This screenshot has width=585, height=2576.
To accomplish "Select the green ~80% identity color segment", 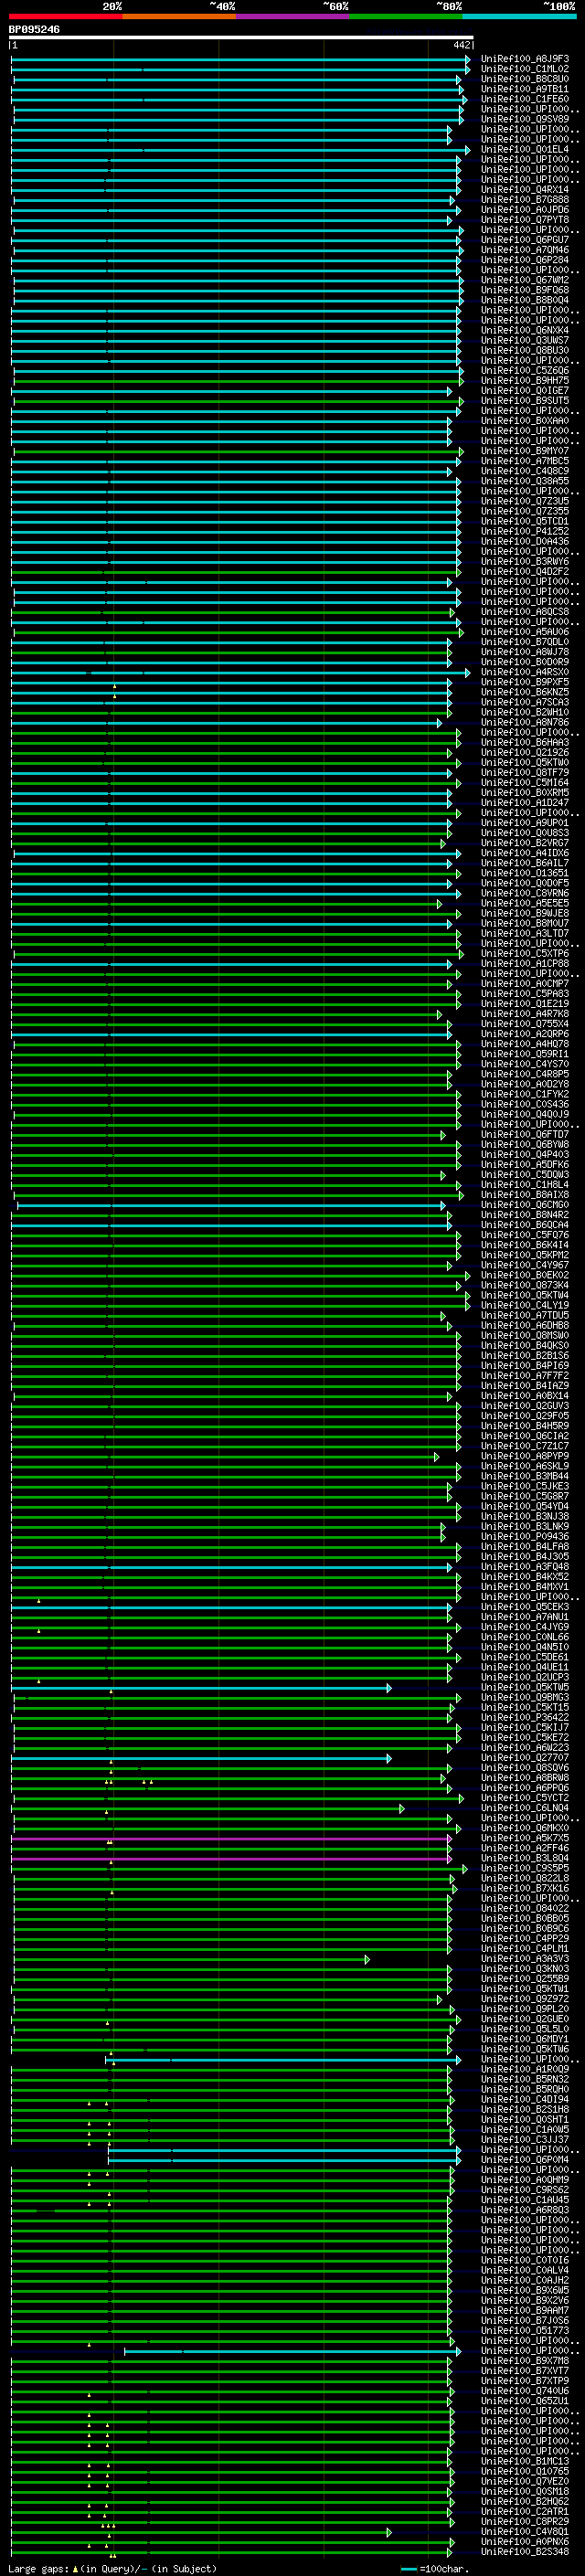I will click(x=406, y=16).
